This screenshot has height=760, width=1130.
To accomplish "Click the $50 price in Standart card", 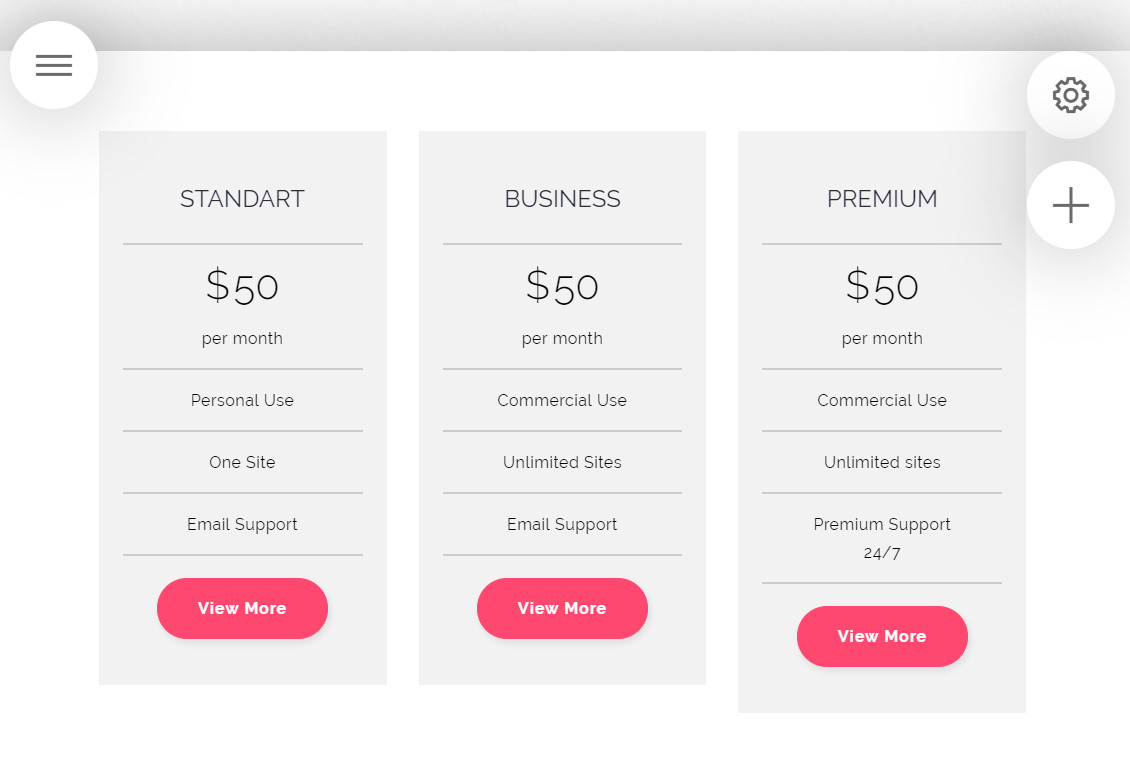I will tap(242, 287).
